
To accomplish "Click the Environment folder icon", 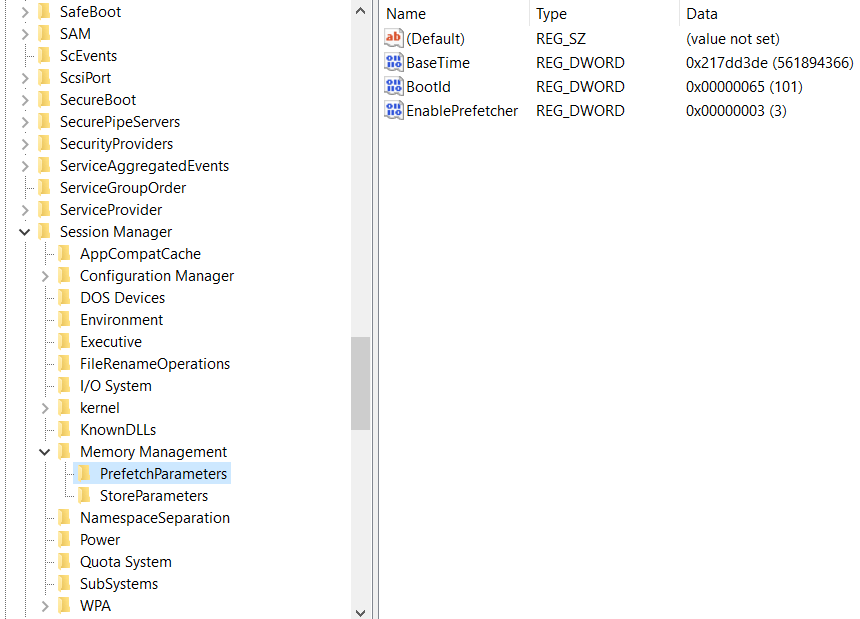I will (x=65, y=320).
